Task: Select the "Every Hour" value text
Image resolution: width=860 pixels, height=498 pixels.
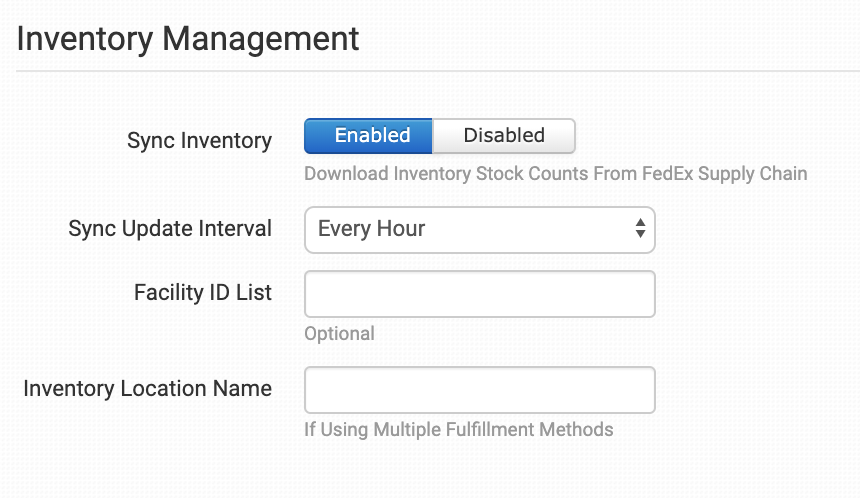Action: click(372, 229)
